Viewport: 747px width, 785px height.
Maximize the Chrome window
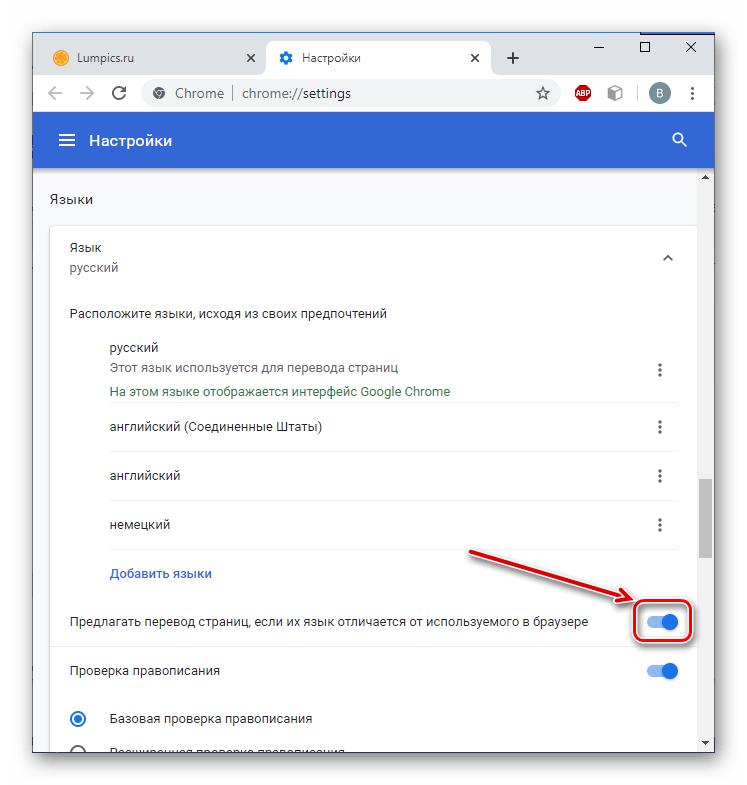[645, 48]
